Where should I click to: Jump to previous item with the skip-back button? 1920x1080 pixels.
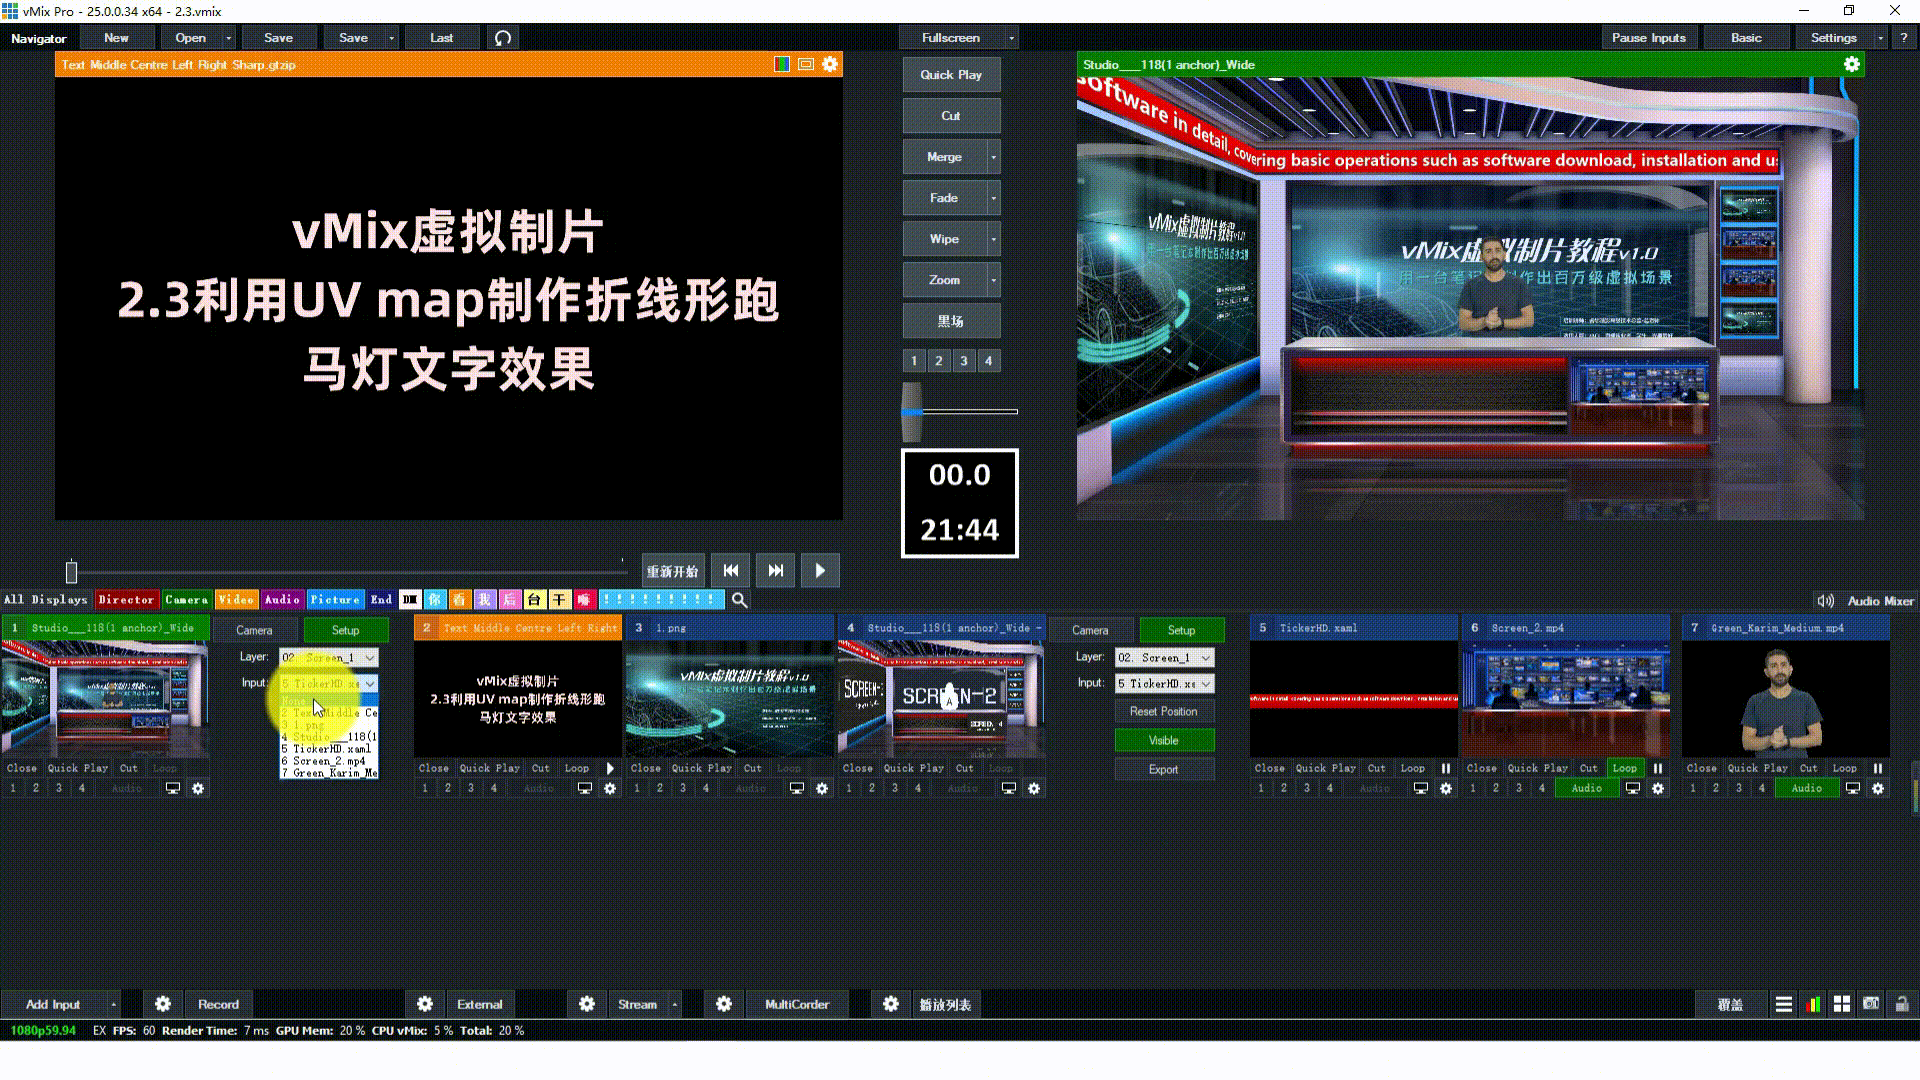[x=731, y=571]
